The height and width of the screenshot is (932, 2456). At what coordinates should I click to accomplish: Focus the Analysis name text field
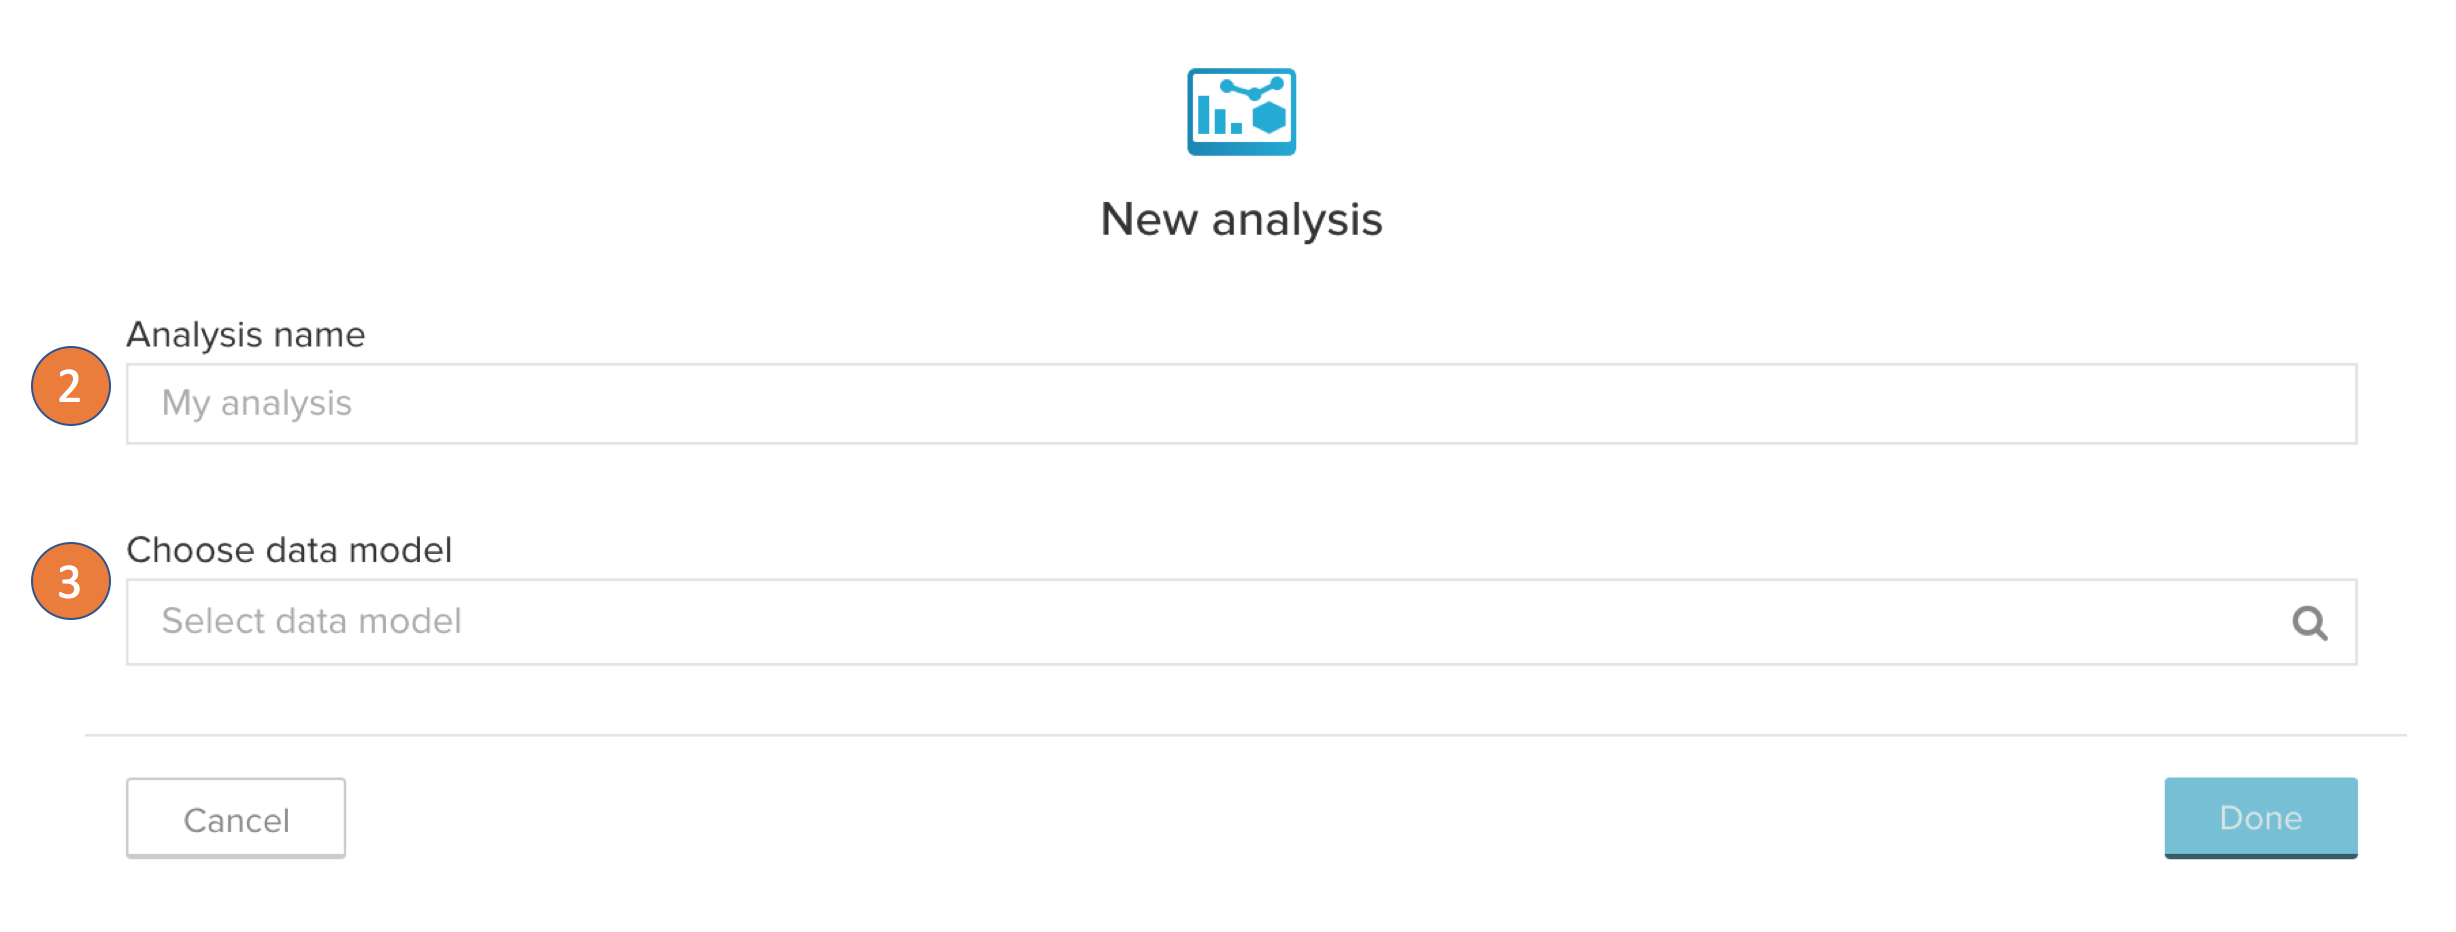(1240, 404)
